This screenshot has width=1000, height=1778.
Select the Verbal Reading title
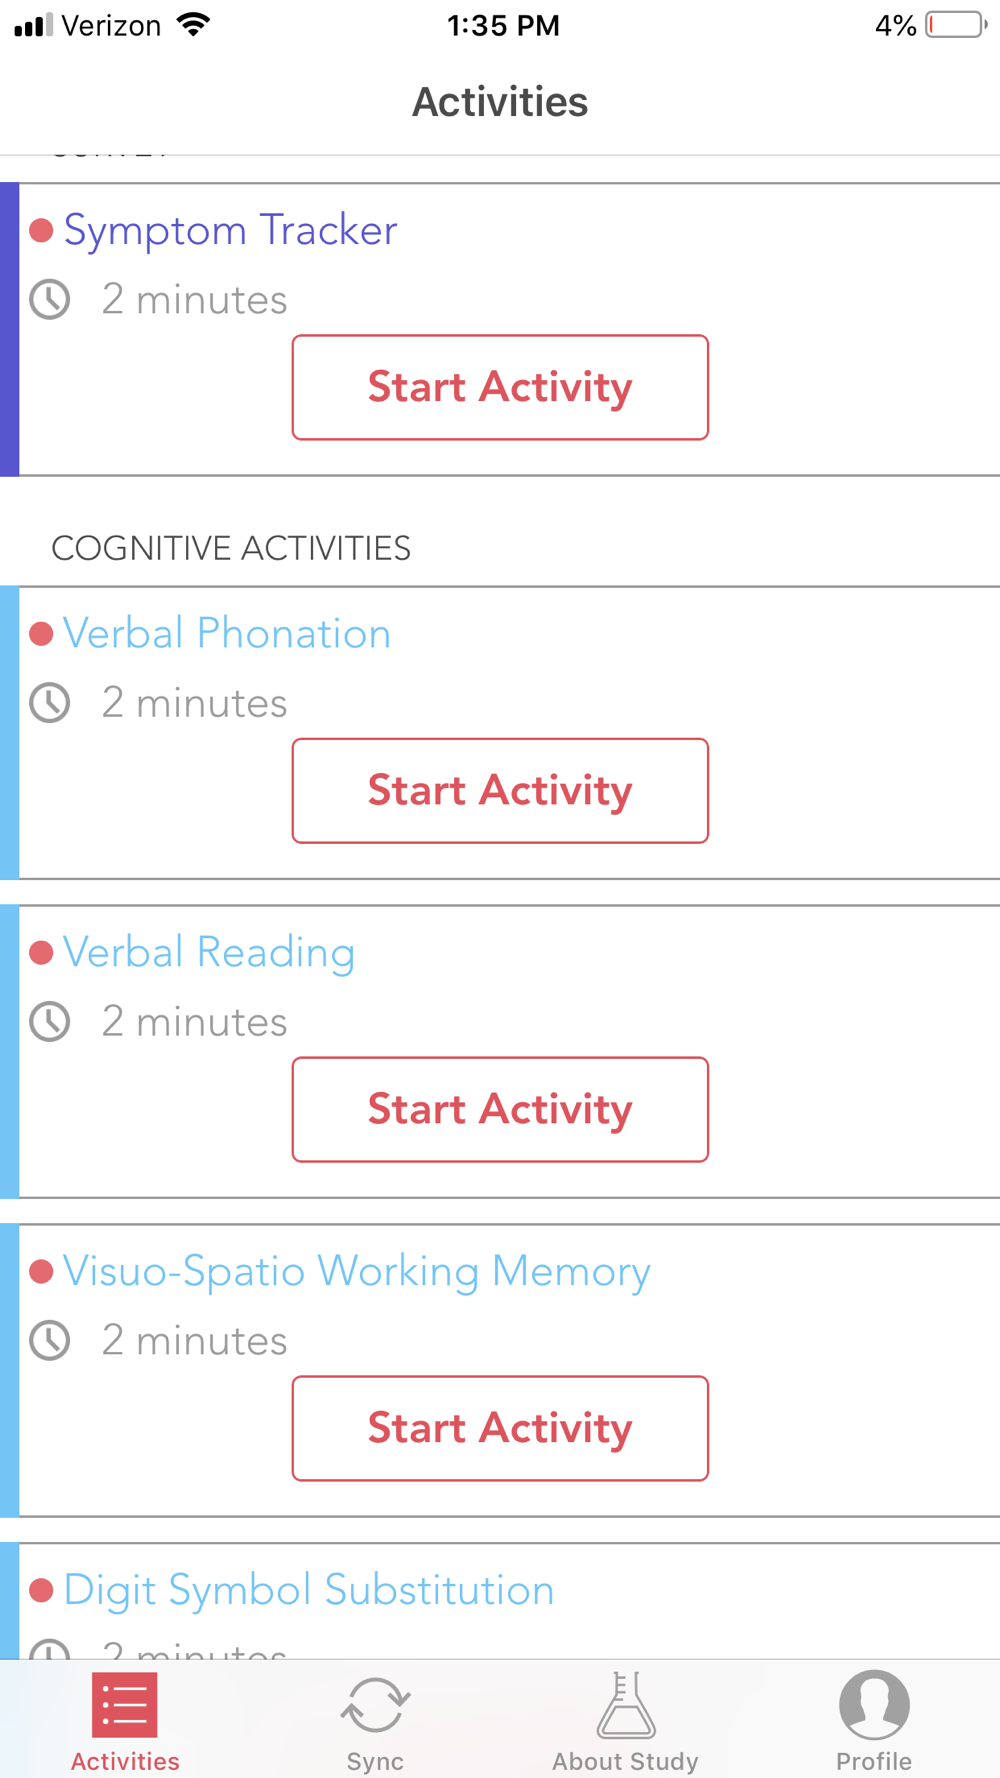[x=209, y=953]
